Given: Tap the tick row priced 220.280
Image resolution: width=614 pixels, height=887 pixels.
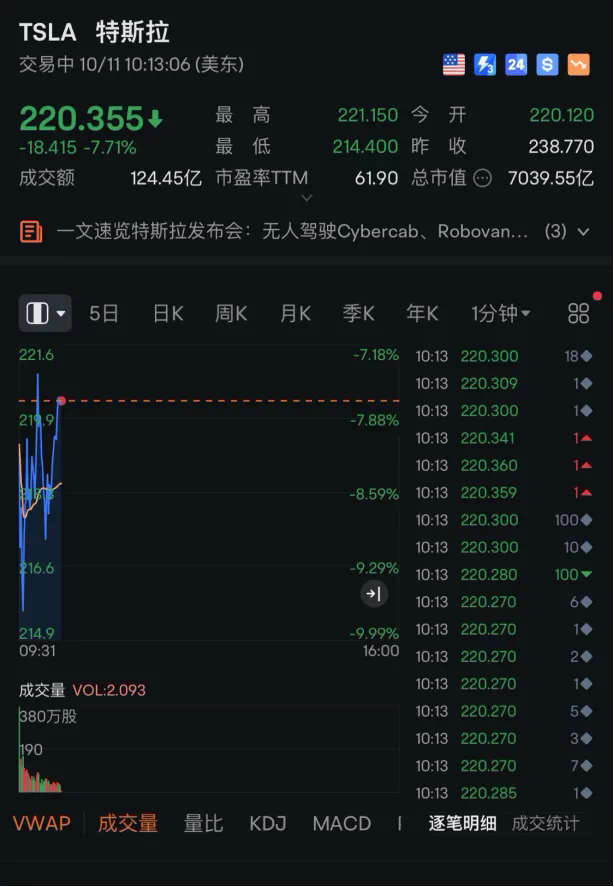Looking at the screenshot, I should coord(504,574).
